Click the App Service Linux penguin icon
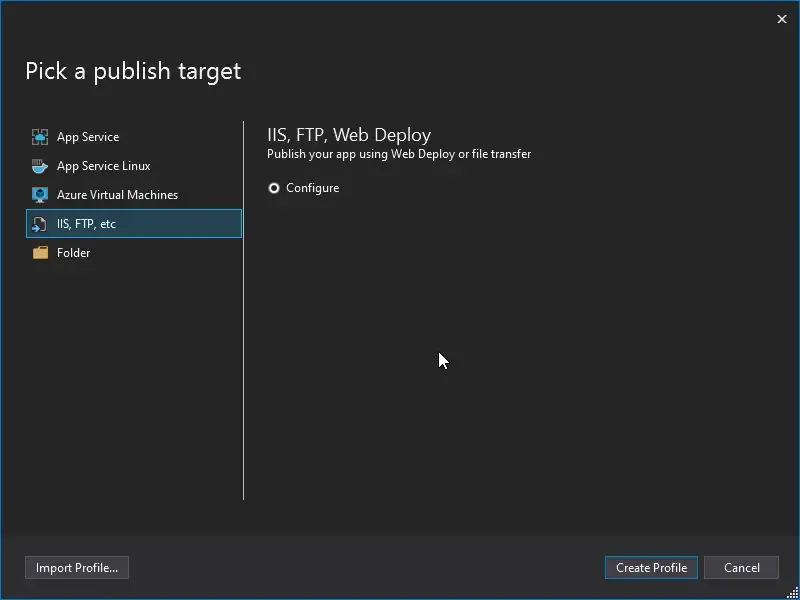Image resolution: width=800 pixels, height=600 pixels. click(x=40, y=165)
